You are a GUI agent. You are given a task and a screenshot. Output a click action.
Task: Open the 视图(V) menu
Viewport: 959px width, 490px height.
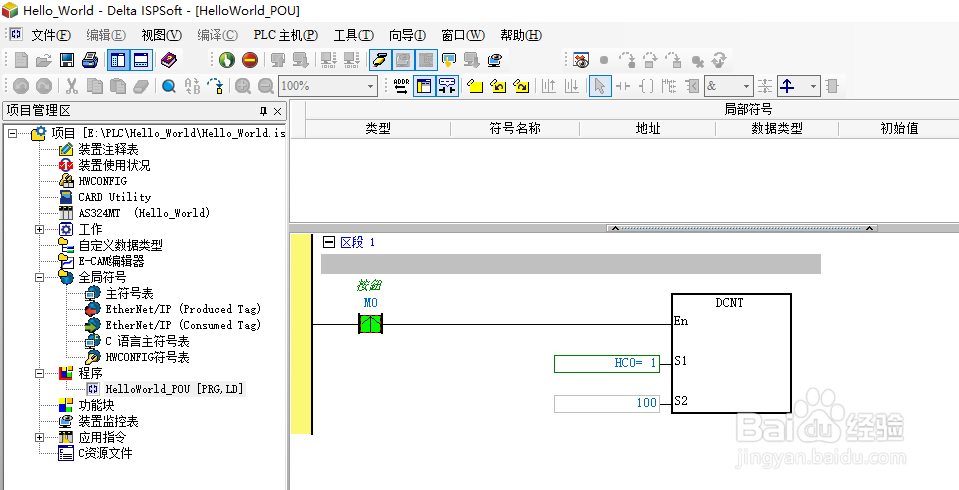pyautogui.click(x=161, y=35)
